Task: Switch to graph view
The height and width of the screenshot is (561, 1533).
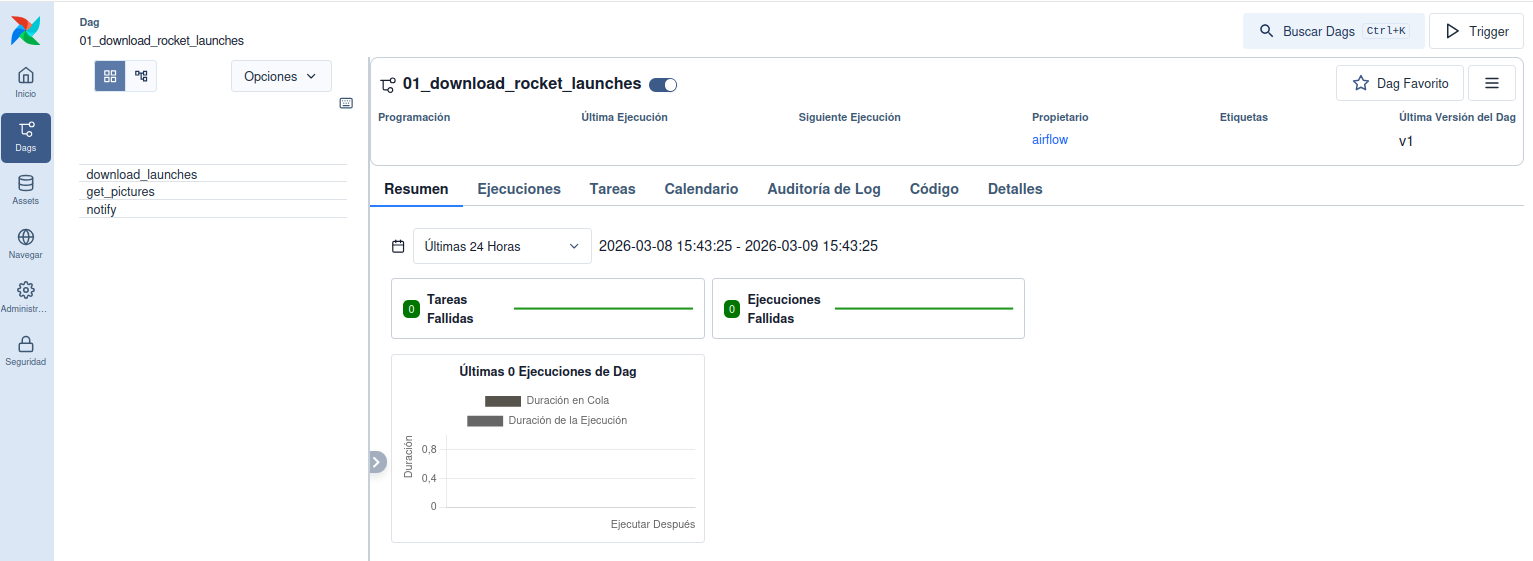Action: click(141, 76)
